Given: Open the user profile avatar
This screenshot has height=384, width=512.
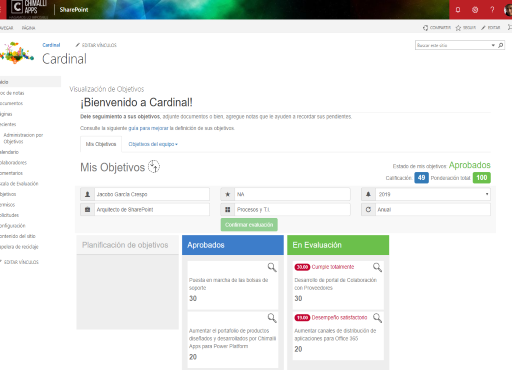Looking at the screenshot, I should (508, 10).
